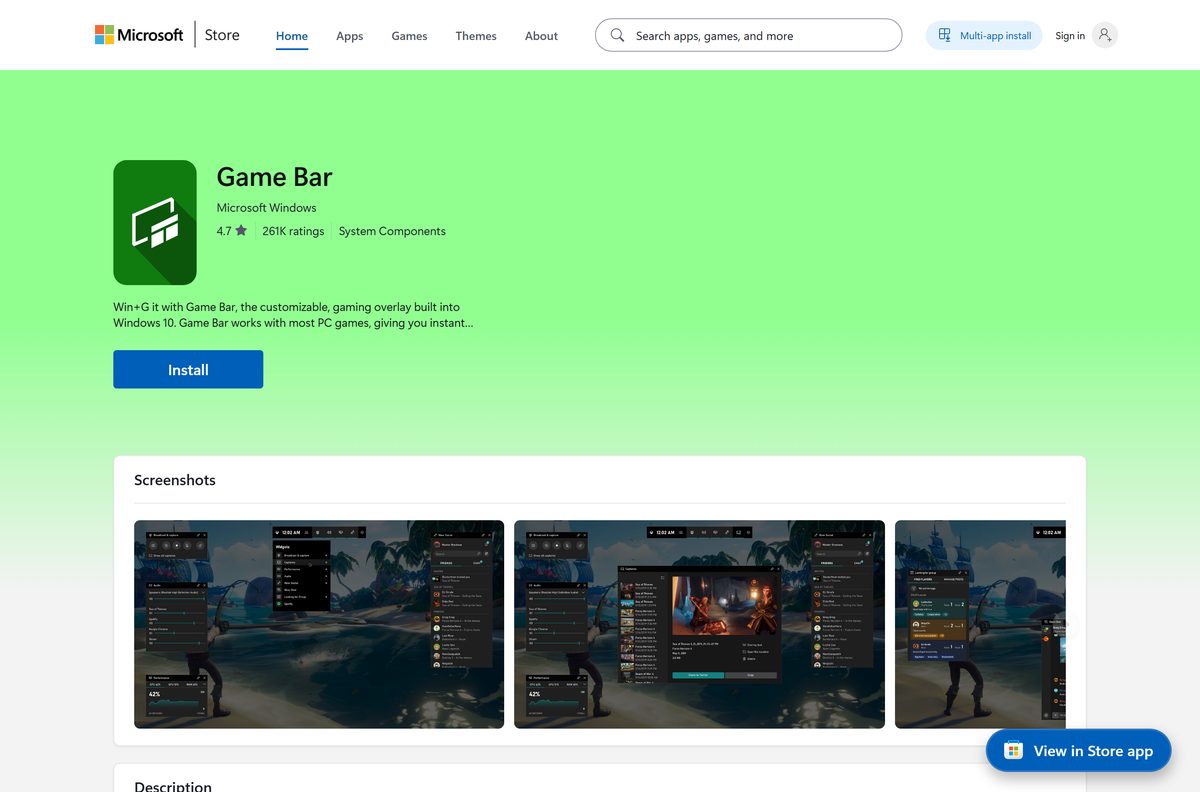
Task: Open the About tab
Action: click(x=541, y=36)
